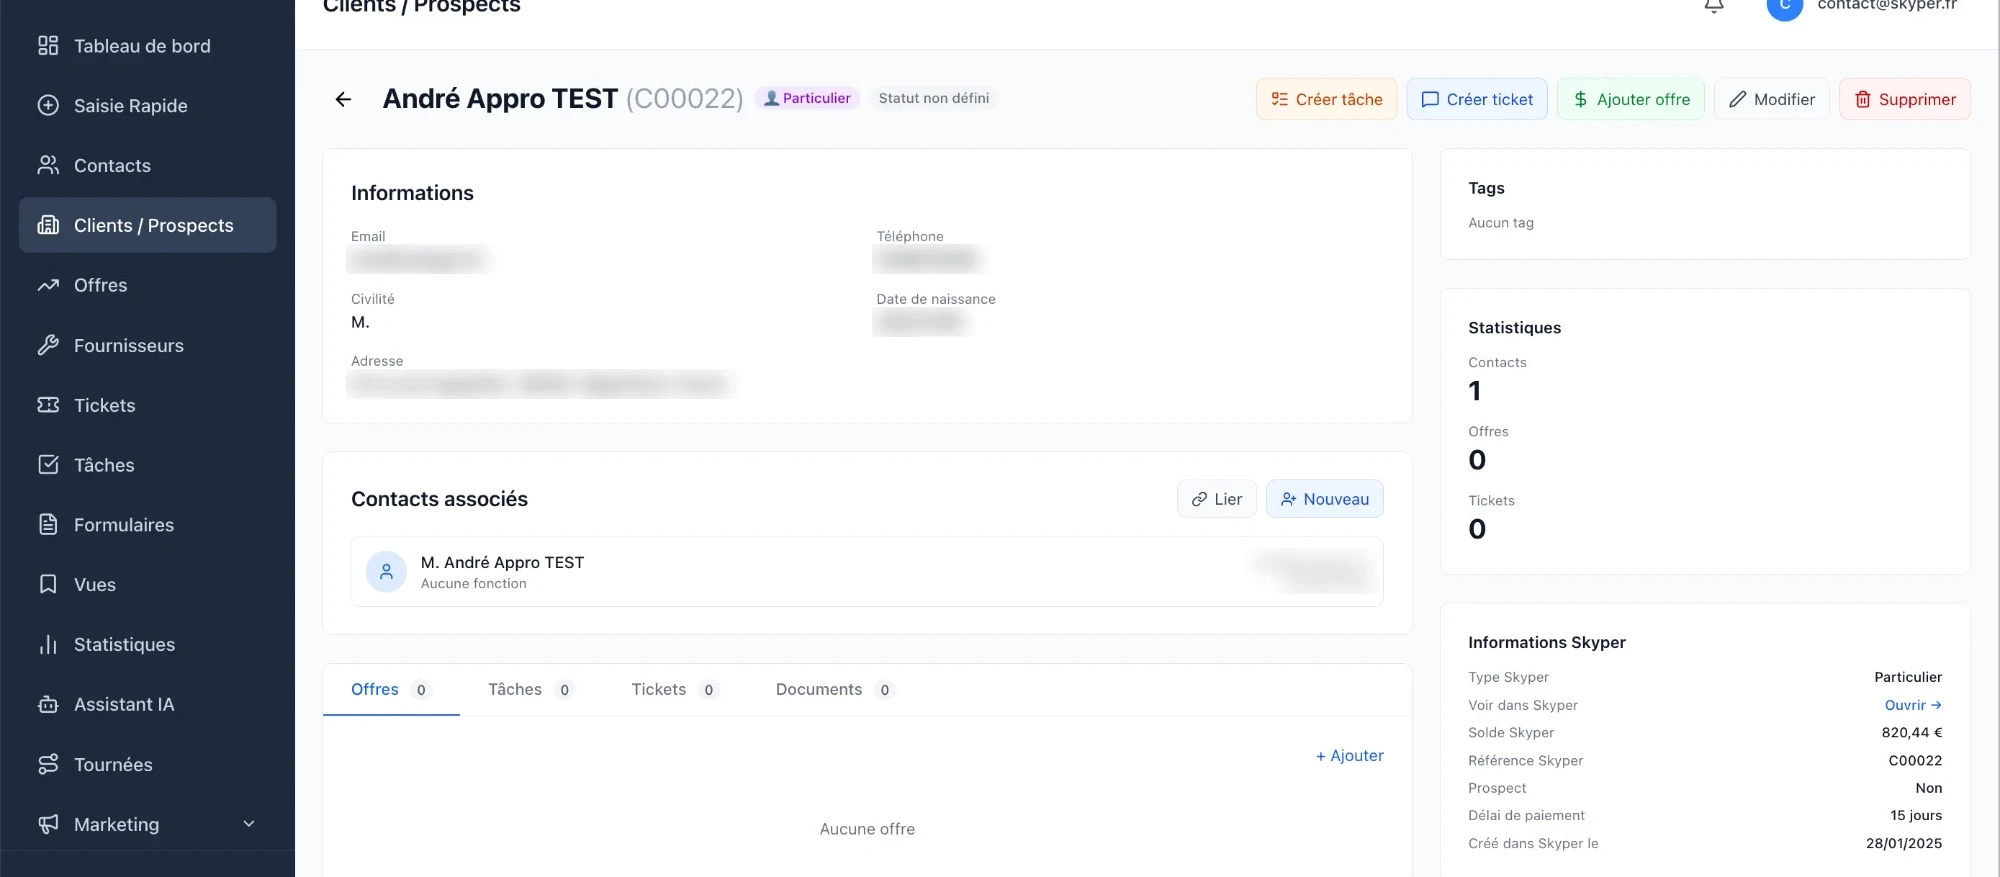Click the Aucun tag text

pos(1501,223)
